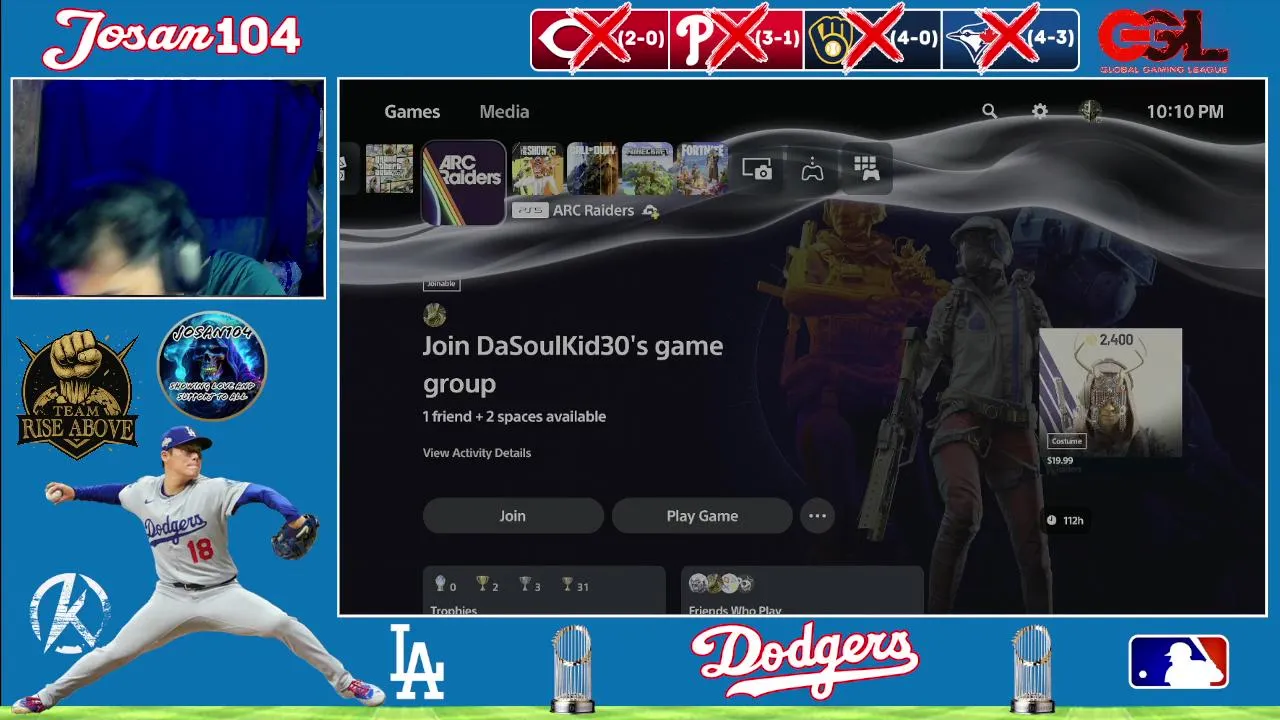Switch to the Media tab
1280x720 pixels.
[x=504, y=112]
